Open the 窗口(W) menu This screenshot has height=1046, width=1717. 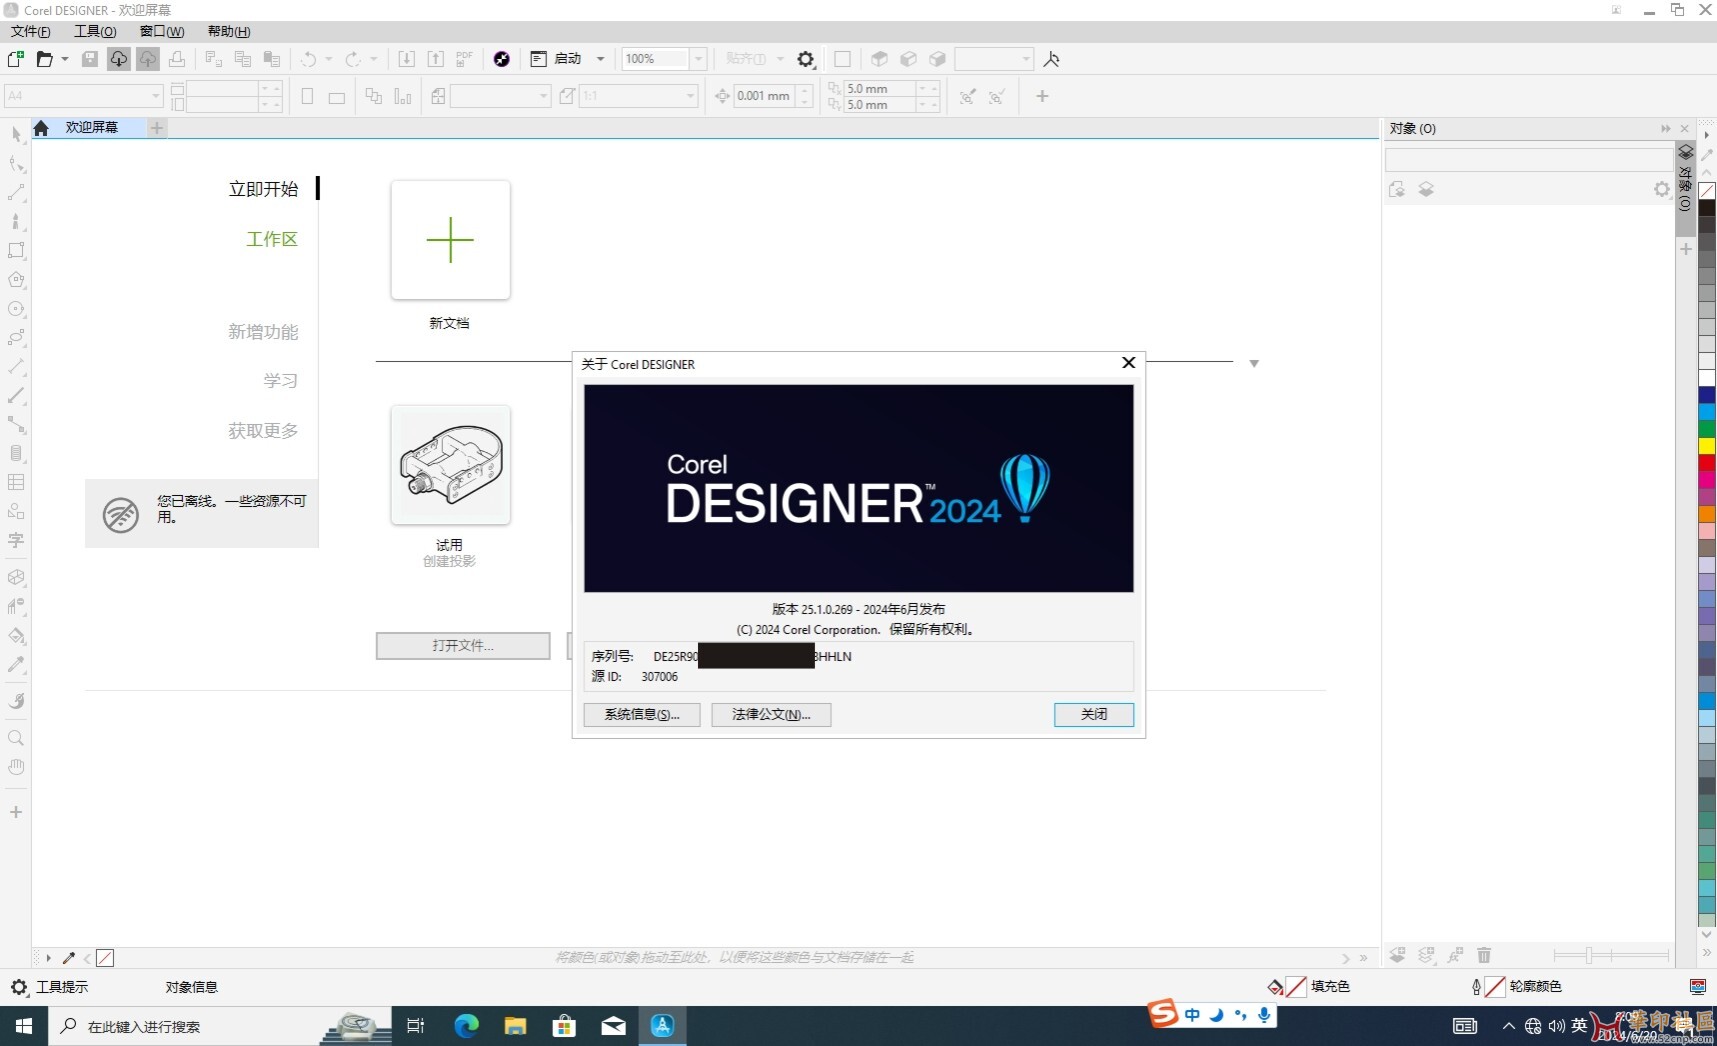click(x=162, y=31)
